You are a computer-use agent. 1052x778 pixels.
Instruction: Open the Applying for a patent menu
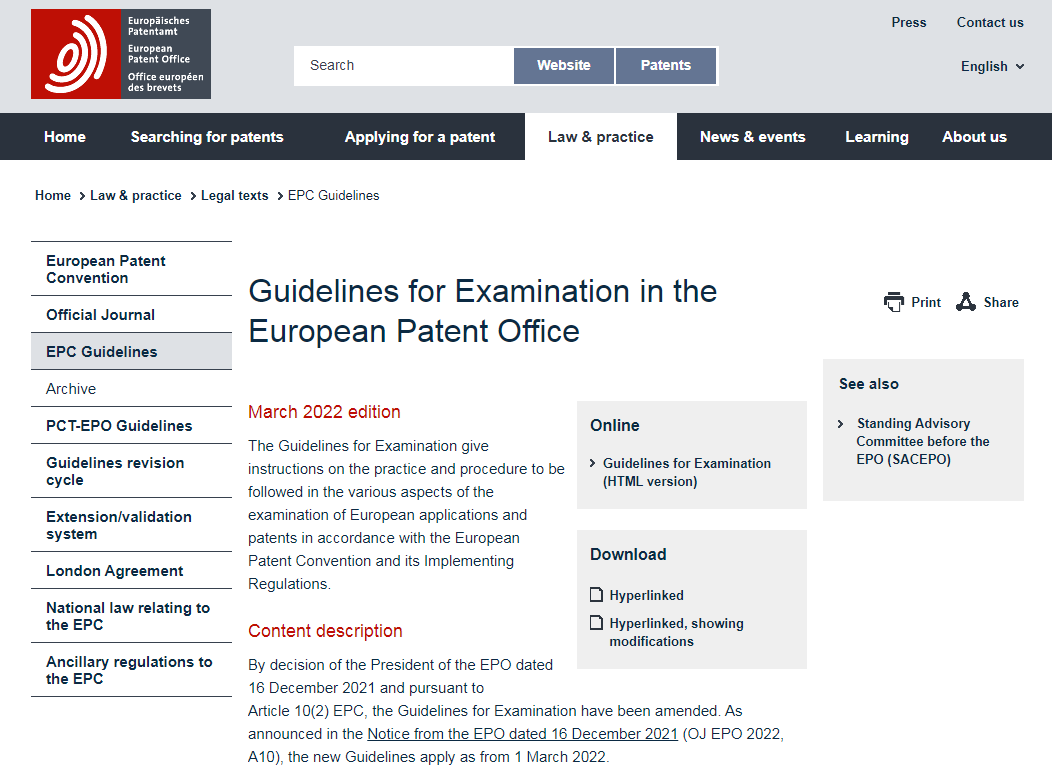[419, 137]
